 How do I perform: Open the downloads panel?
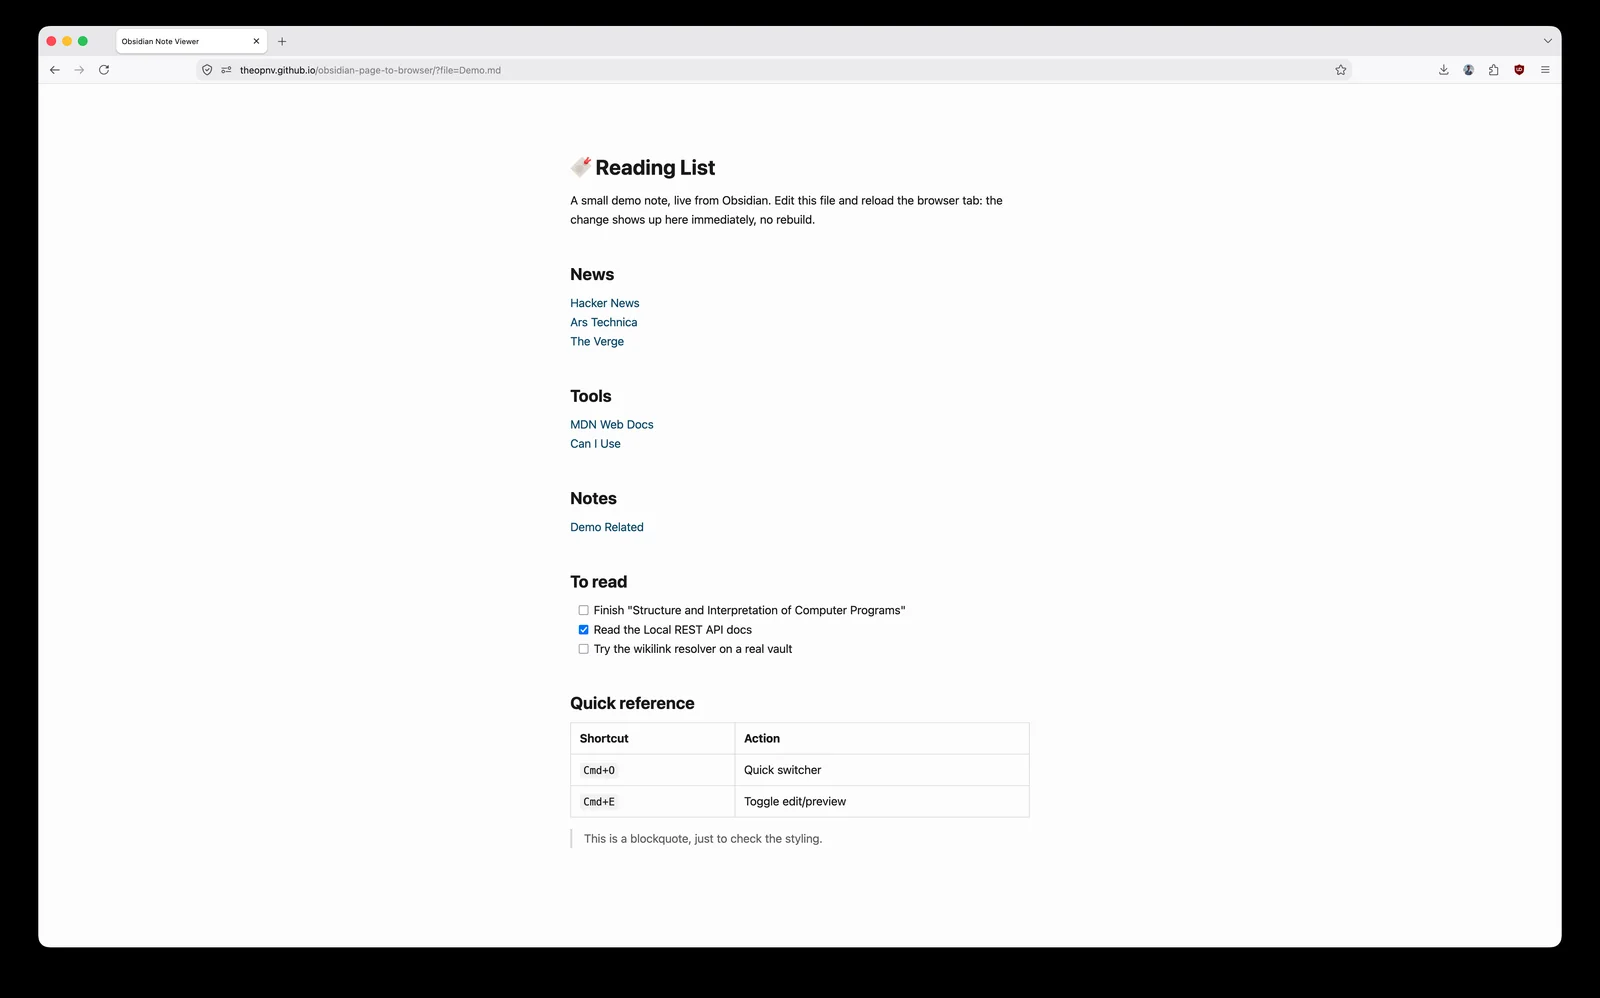tap(1444, 70)
